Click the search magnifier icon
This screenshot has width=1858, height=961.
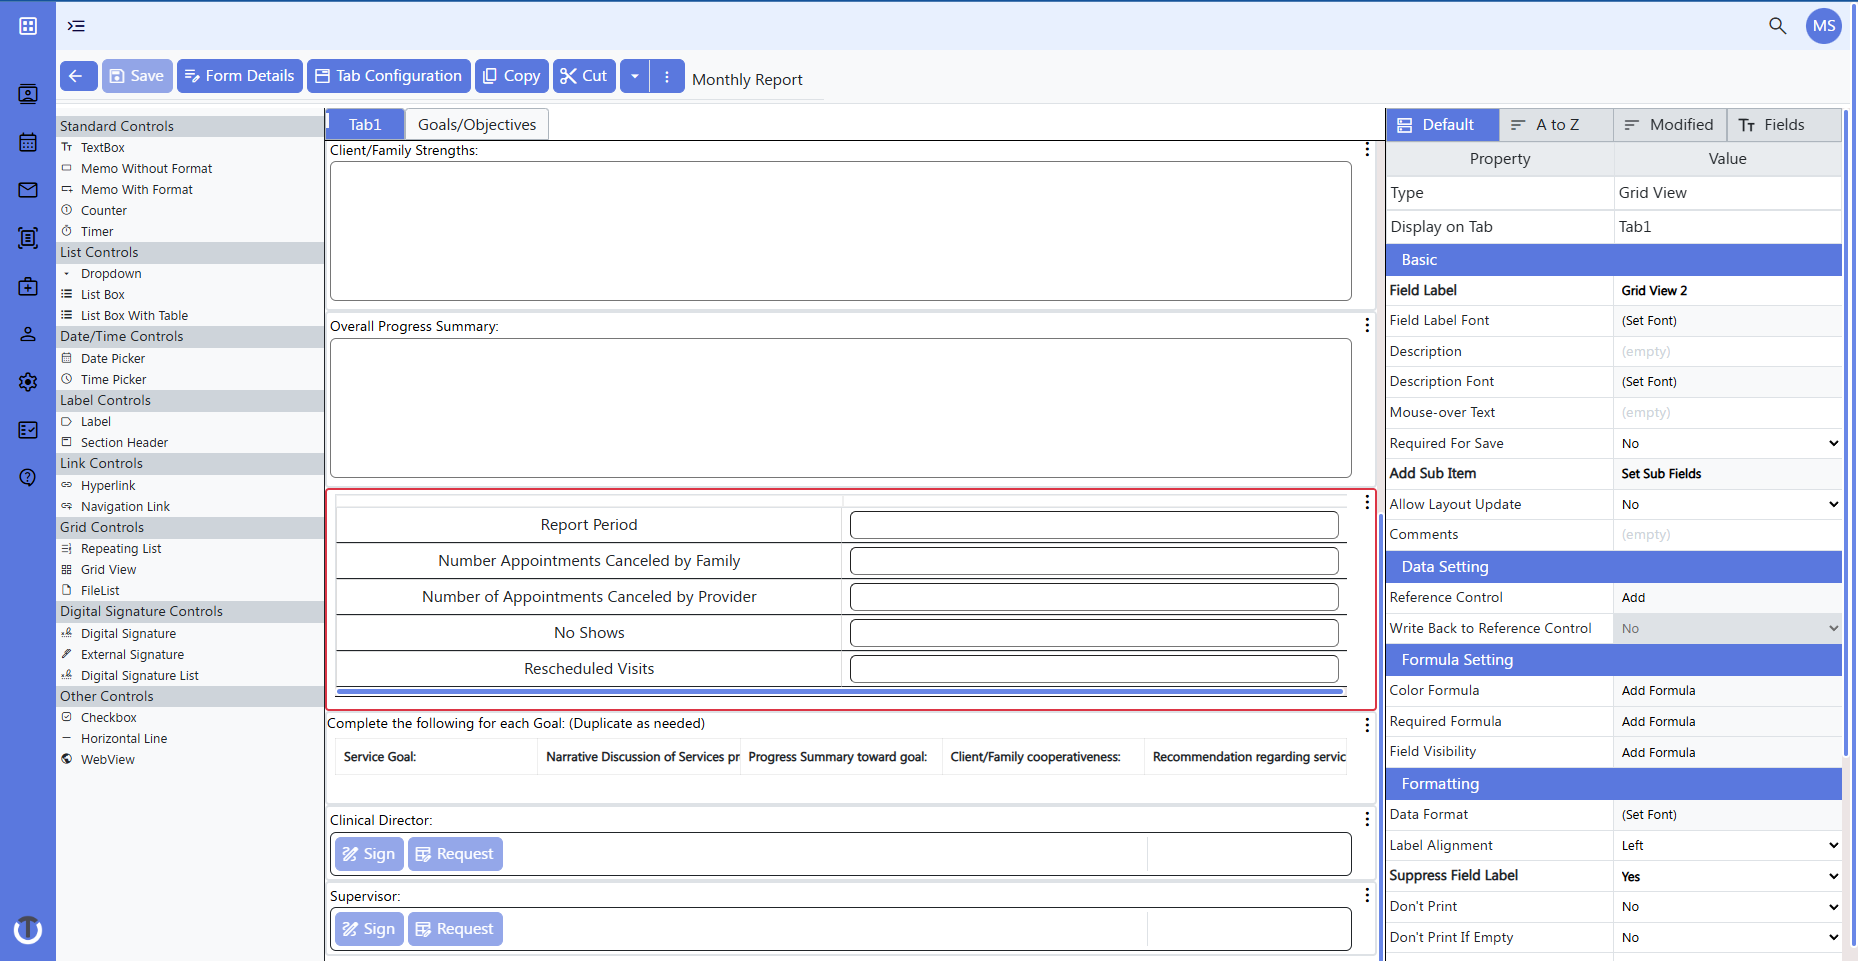point(1778,26)
